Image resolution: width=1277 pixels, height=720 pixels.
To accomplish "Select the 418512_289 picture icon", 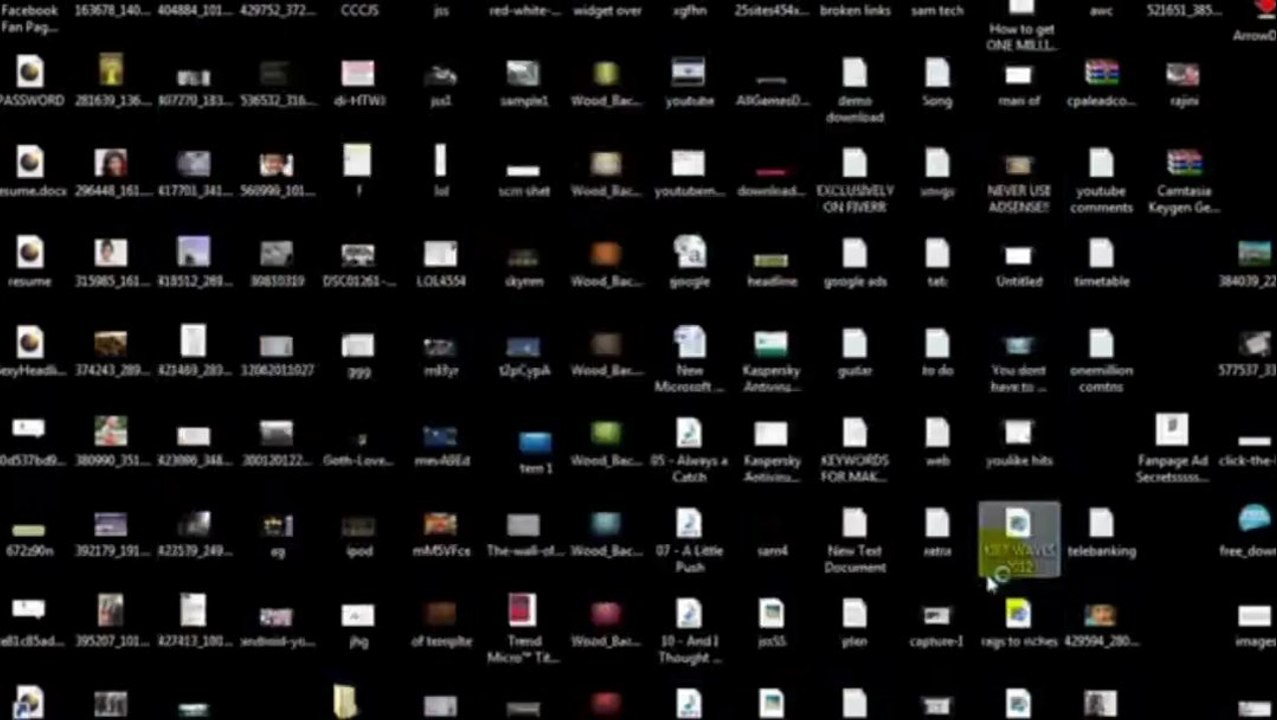I will point(194,252).
